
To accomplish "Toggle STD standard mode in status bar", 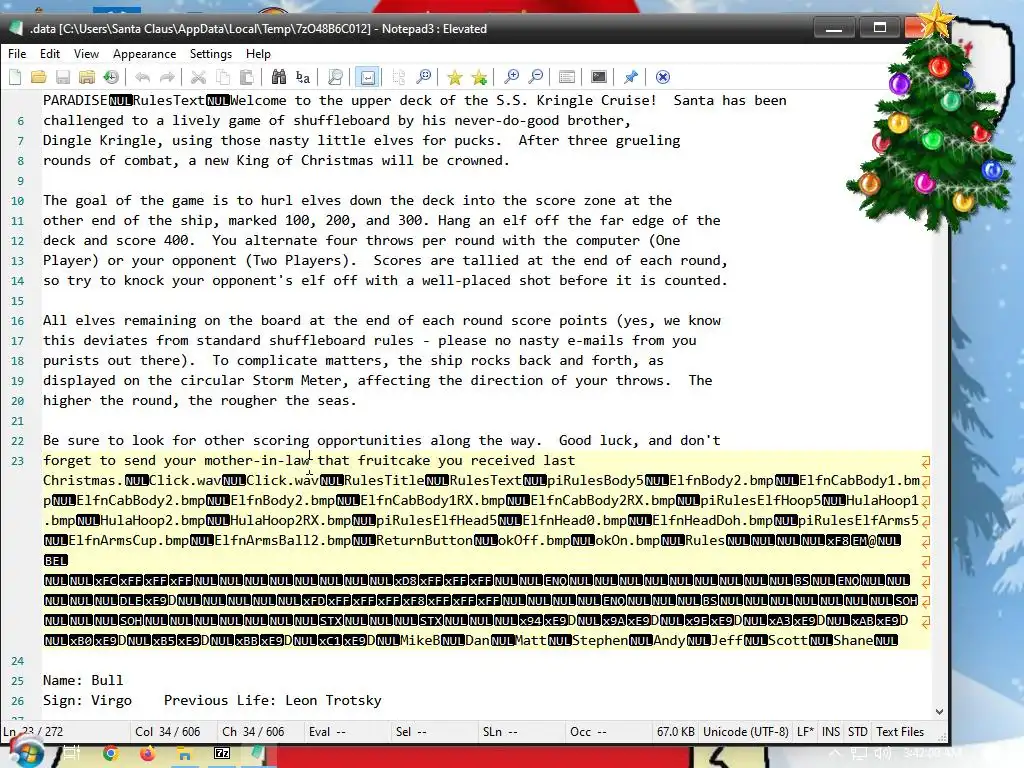I will [857, 731].
